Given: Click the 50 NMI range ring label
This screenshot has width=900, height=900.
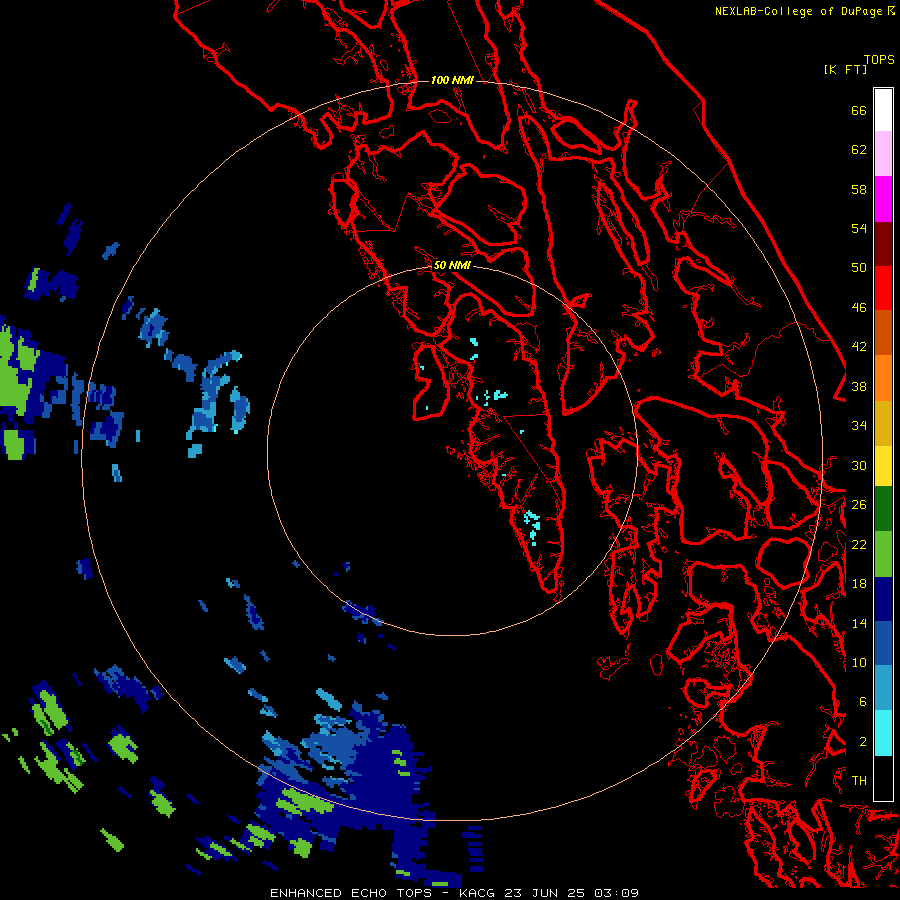Looking at the screenshot, I should [452, 265].
